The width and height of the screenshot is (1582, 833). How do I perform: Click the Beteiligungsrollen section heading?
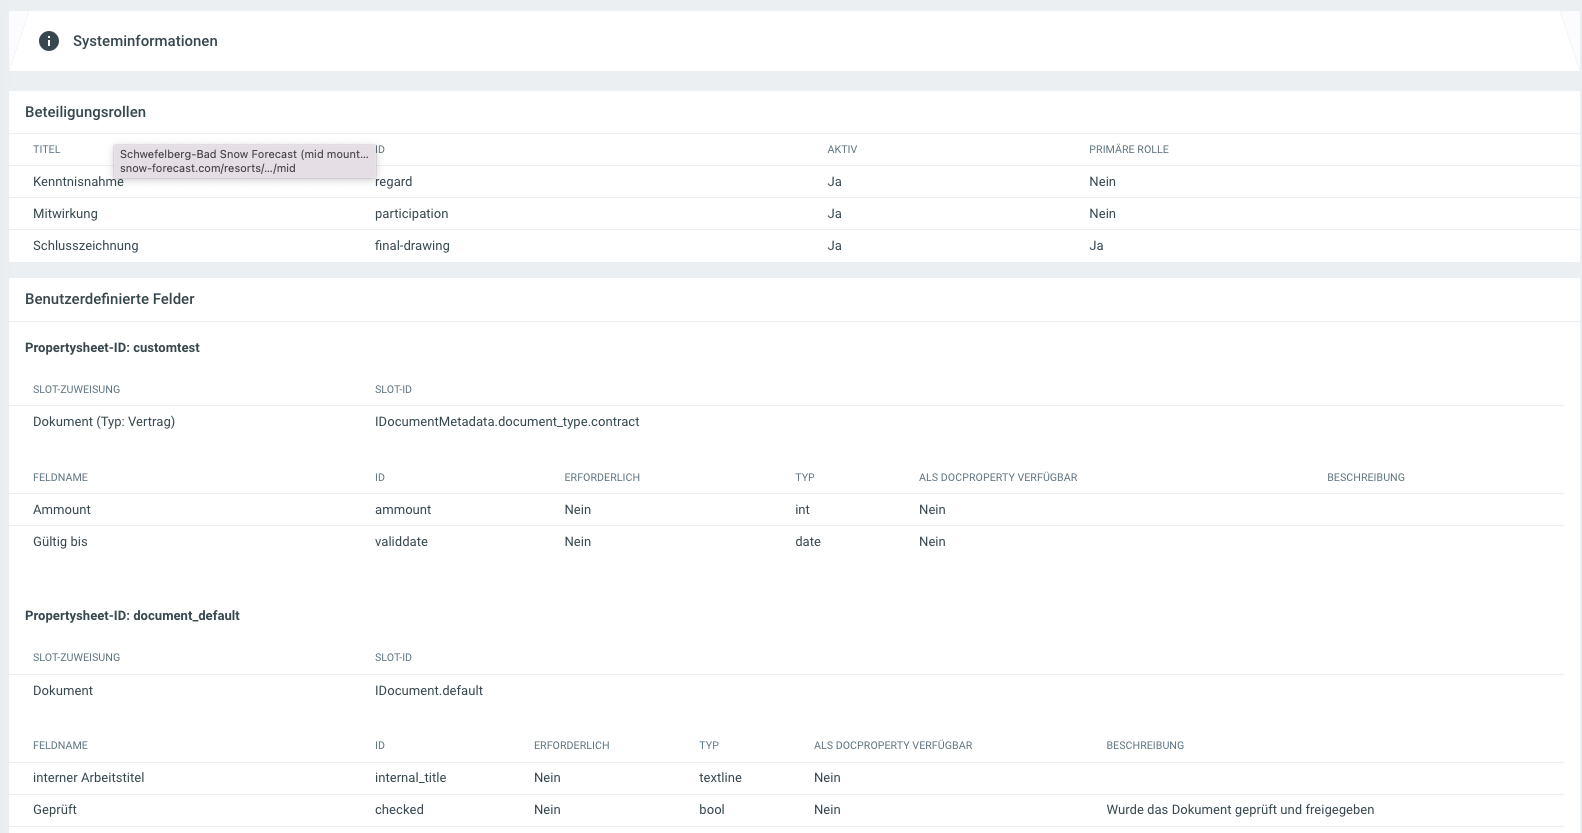point(85,112)
